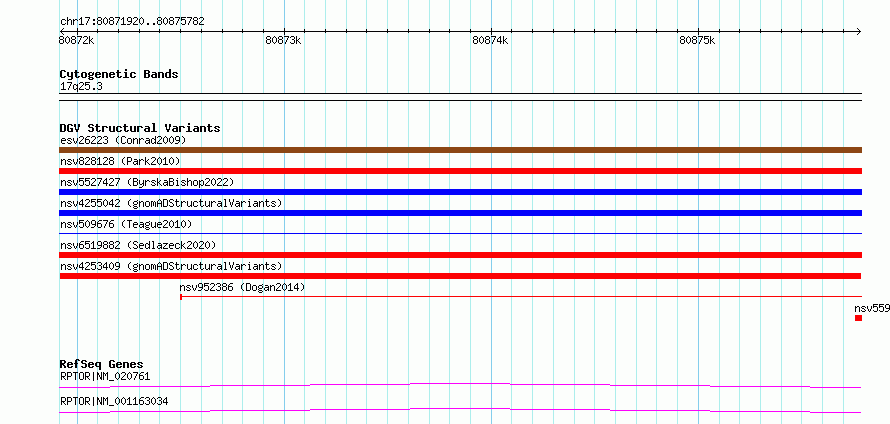Click the DGV Structural Variants track heading
The image size is (890, 424).
pyautogui.click(x=140, y=128)
